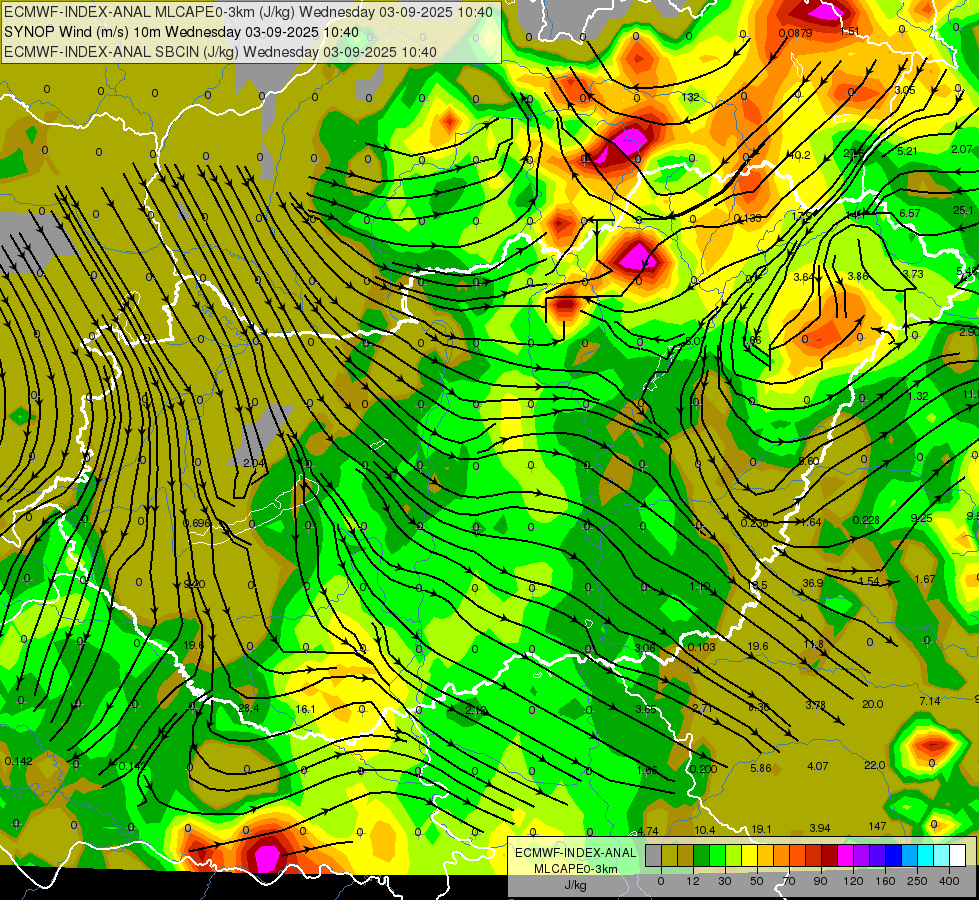979x900 pixels.
Task: Click the map value 4.07
Action: point(818,766)
